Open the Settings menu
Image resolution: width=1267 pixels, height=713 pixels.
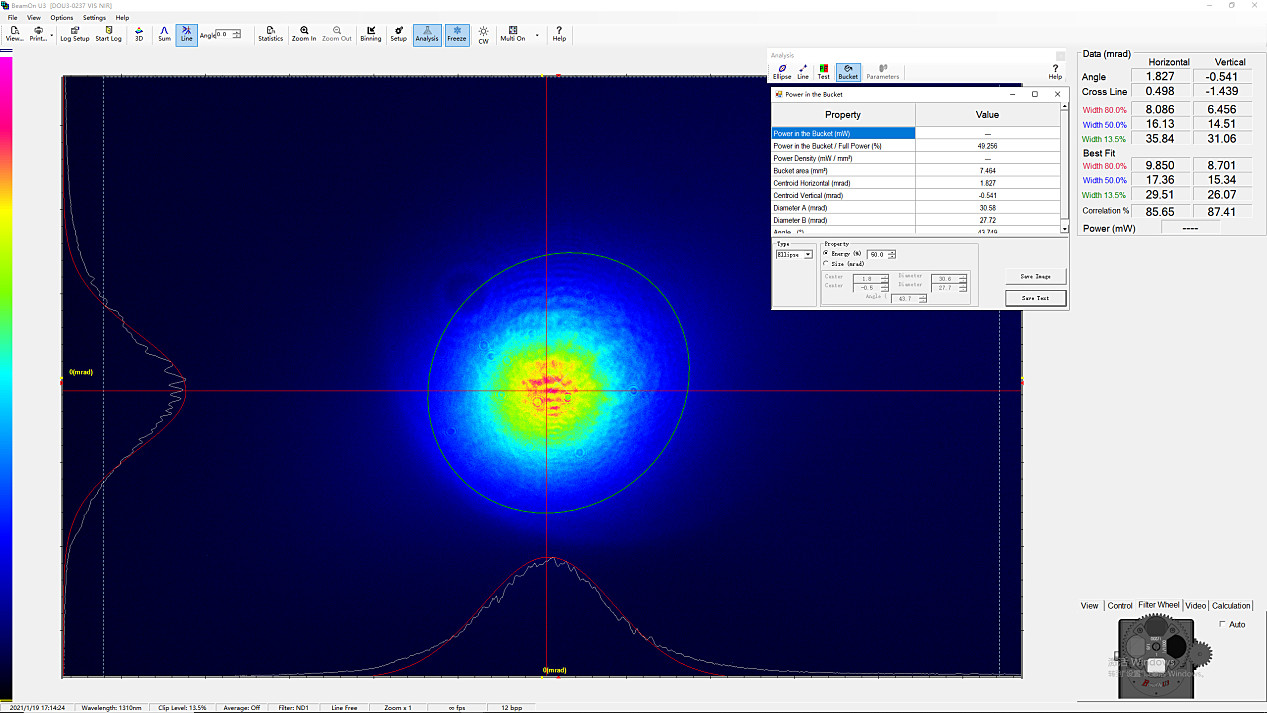click(94, 18)
